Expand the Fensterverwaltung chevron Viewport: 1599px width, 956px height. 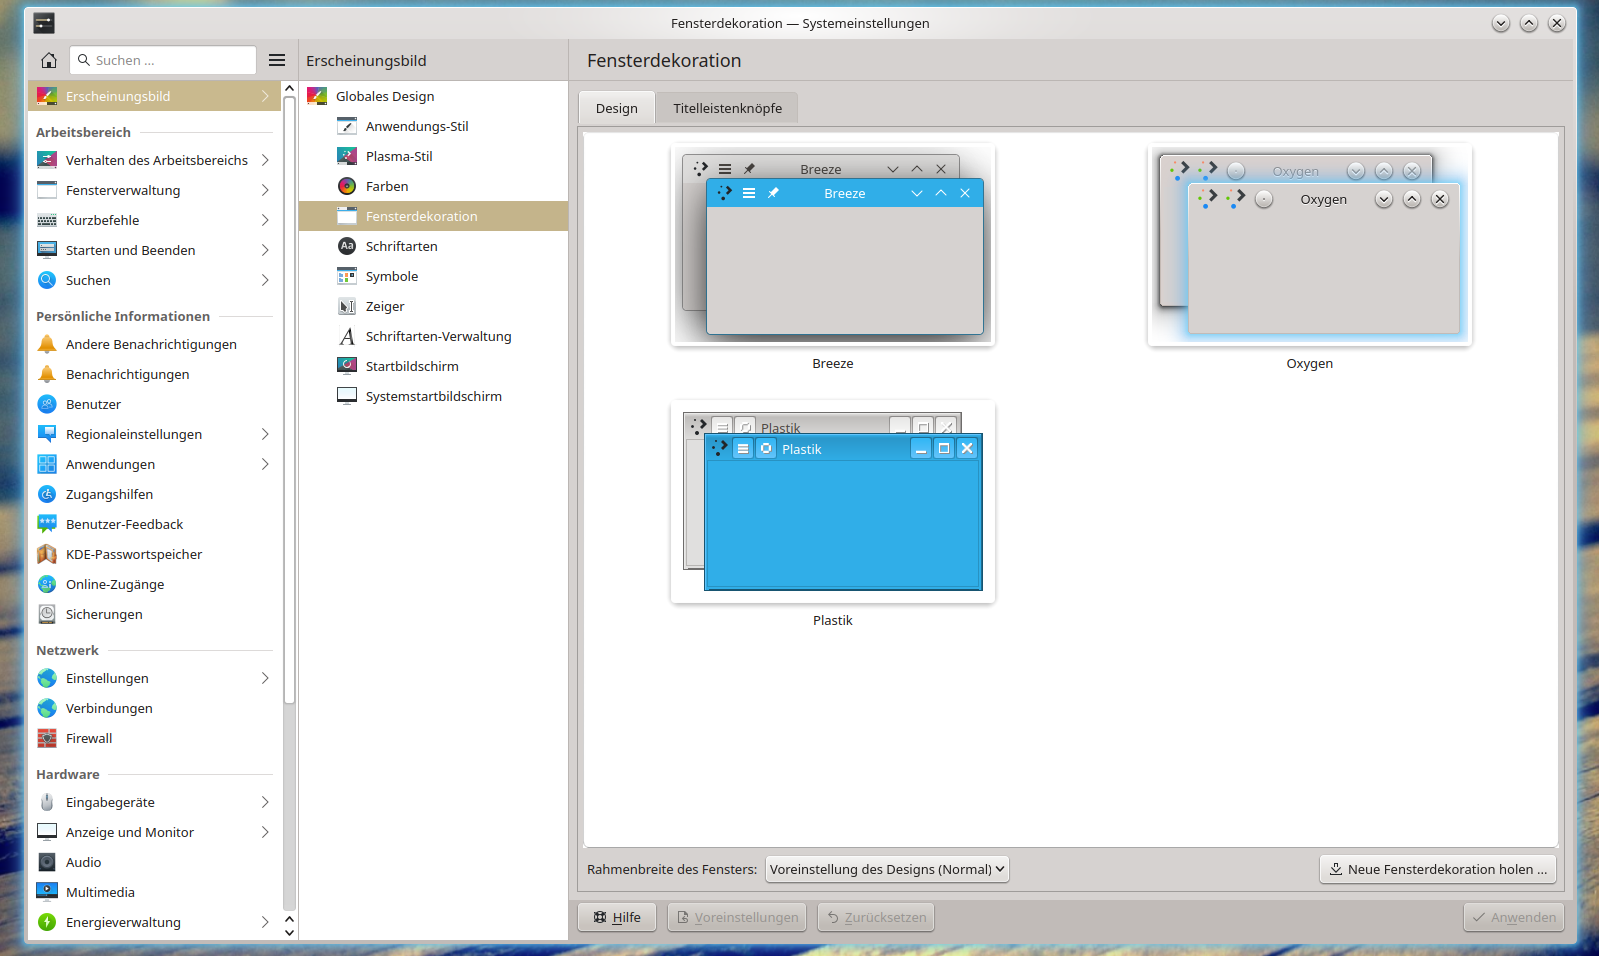[265, 190]
